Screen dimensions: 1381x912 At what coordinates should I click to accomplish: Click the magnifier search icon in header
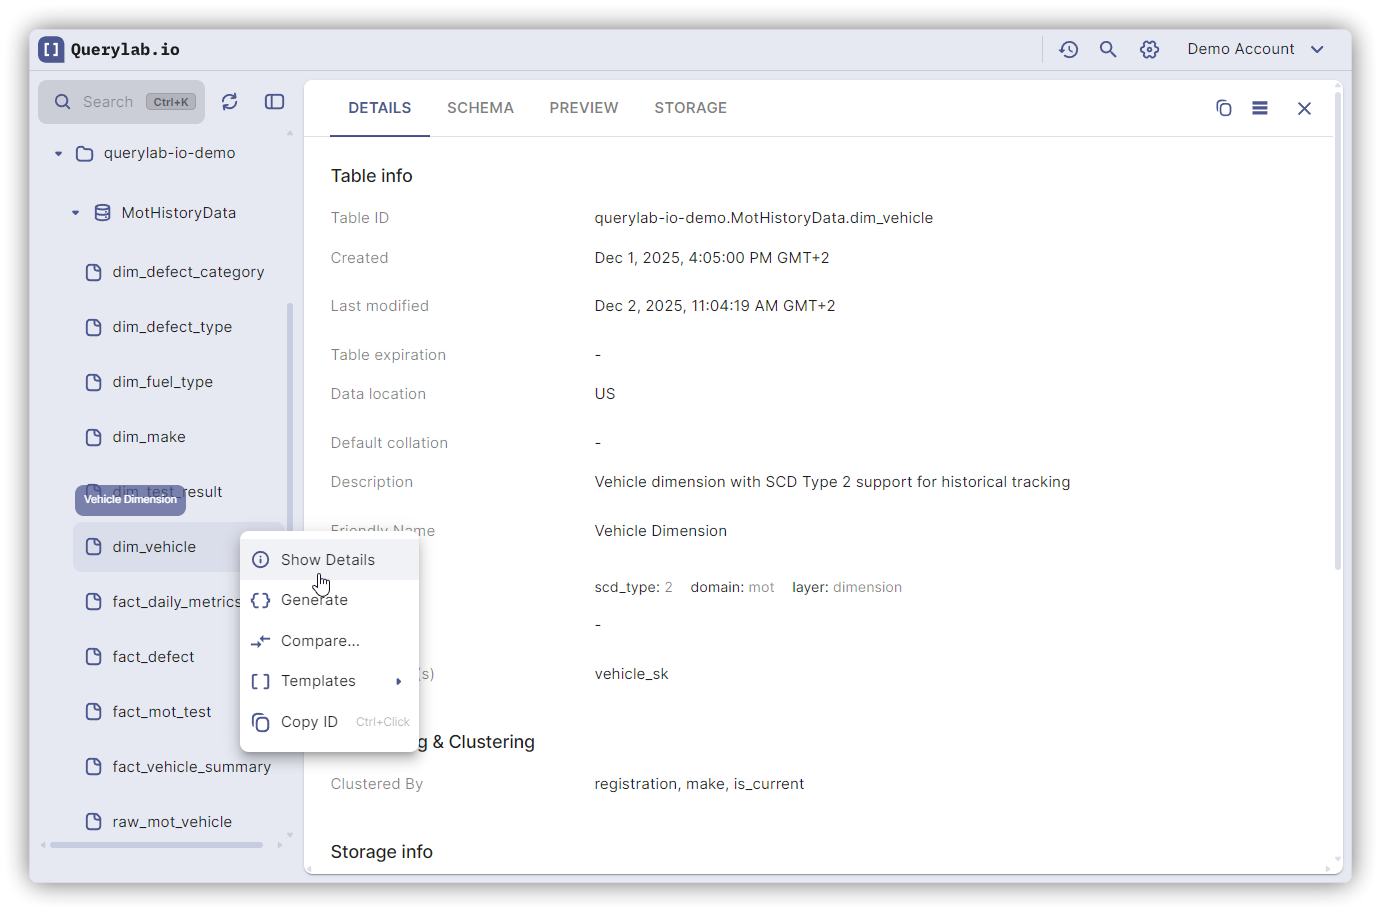click(1108, 49)
